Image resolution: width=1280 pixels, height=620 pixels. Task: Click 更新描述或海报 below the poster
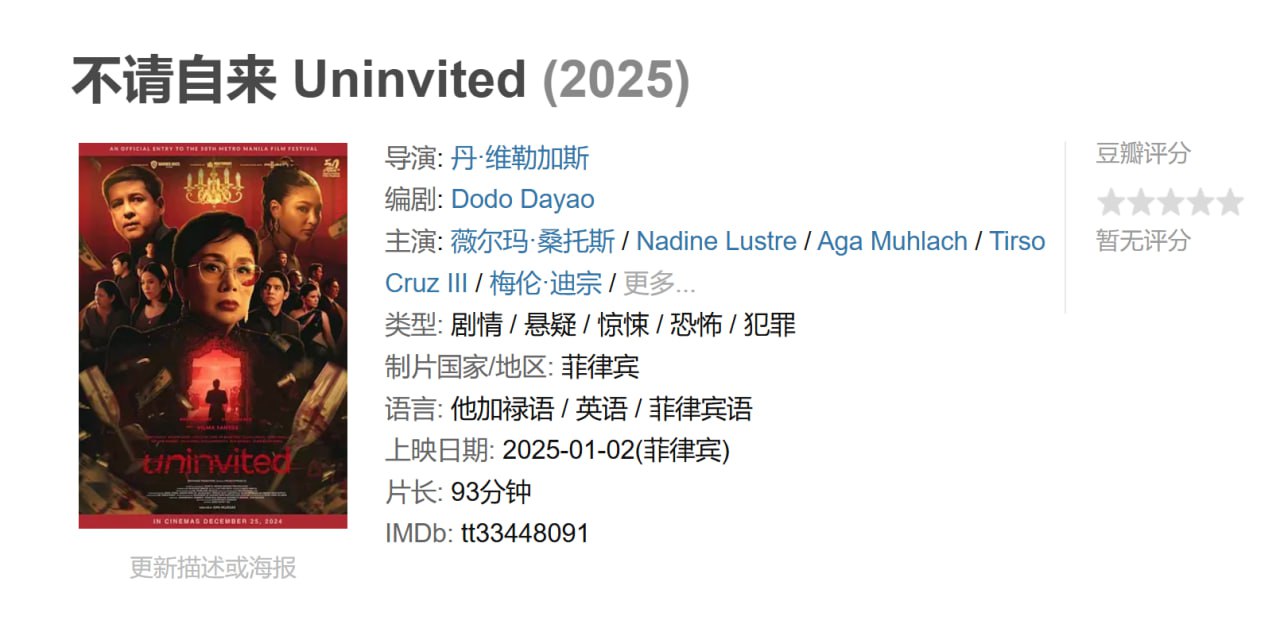pyautogui.click(x=213, y=568)
